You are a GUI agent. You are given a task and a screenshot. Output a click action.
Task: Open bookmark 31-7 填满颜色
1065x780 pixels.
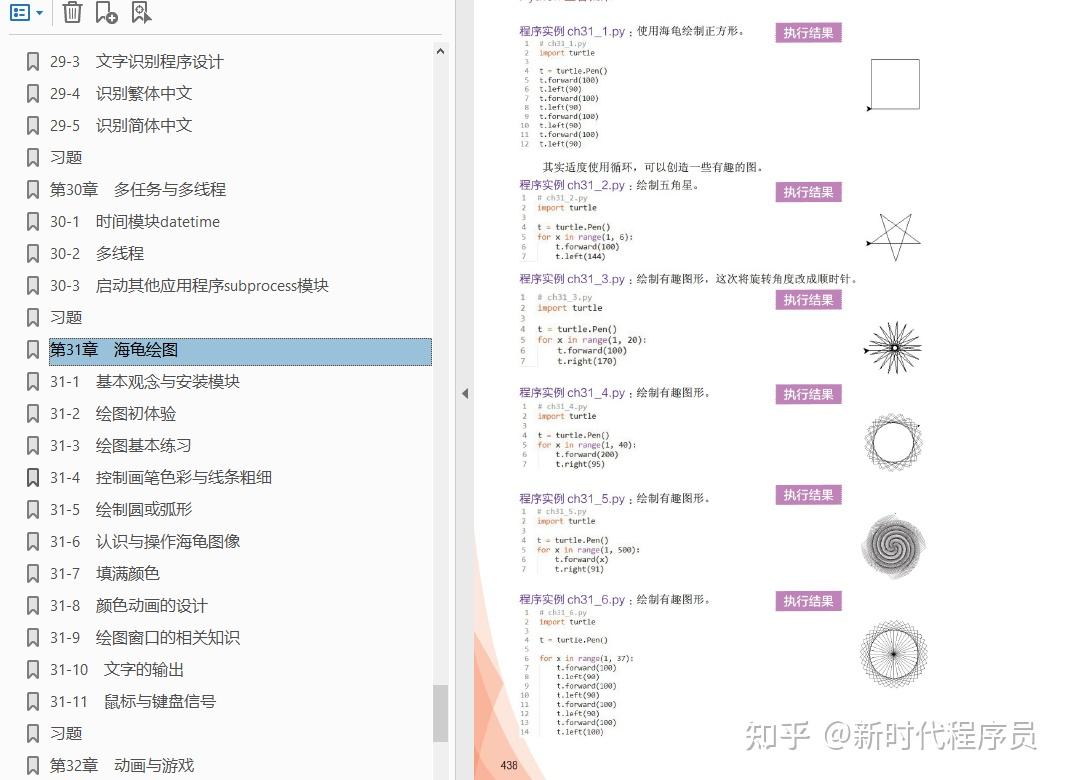(105, 573)
